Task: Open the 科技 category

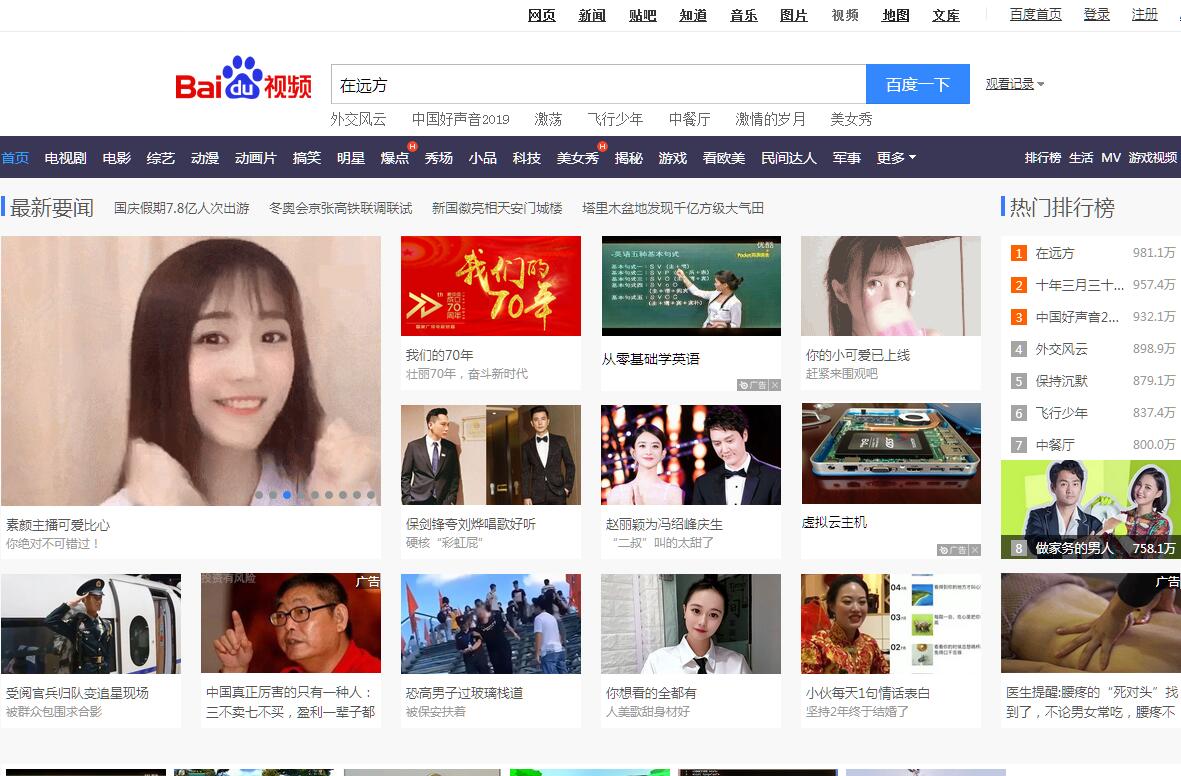Action: tap(526, 157)
